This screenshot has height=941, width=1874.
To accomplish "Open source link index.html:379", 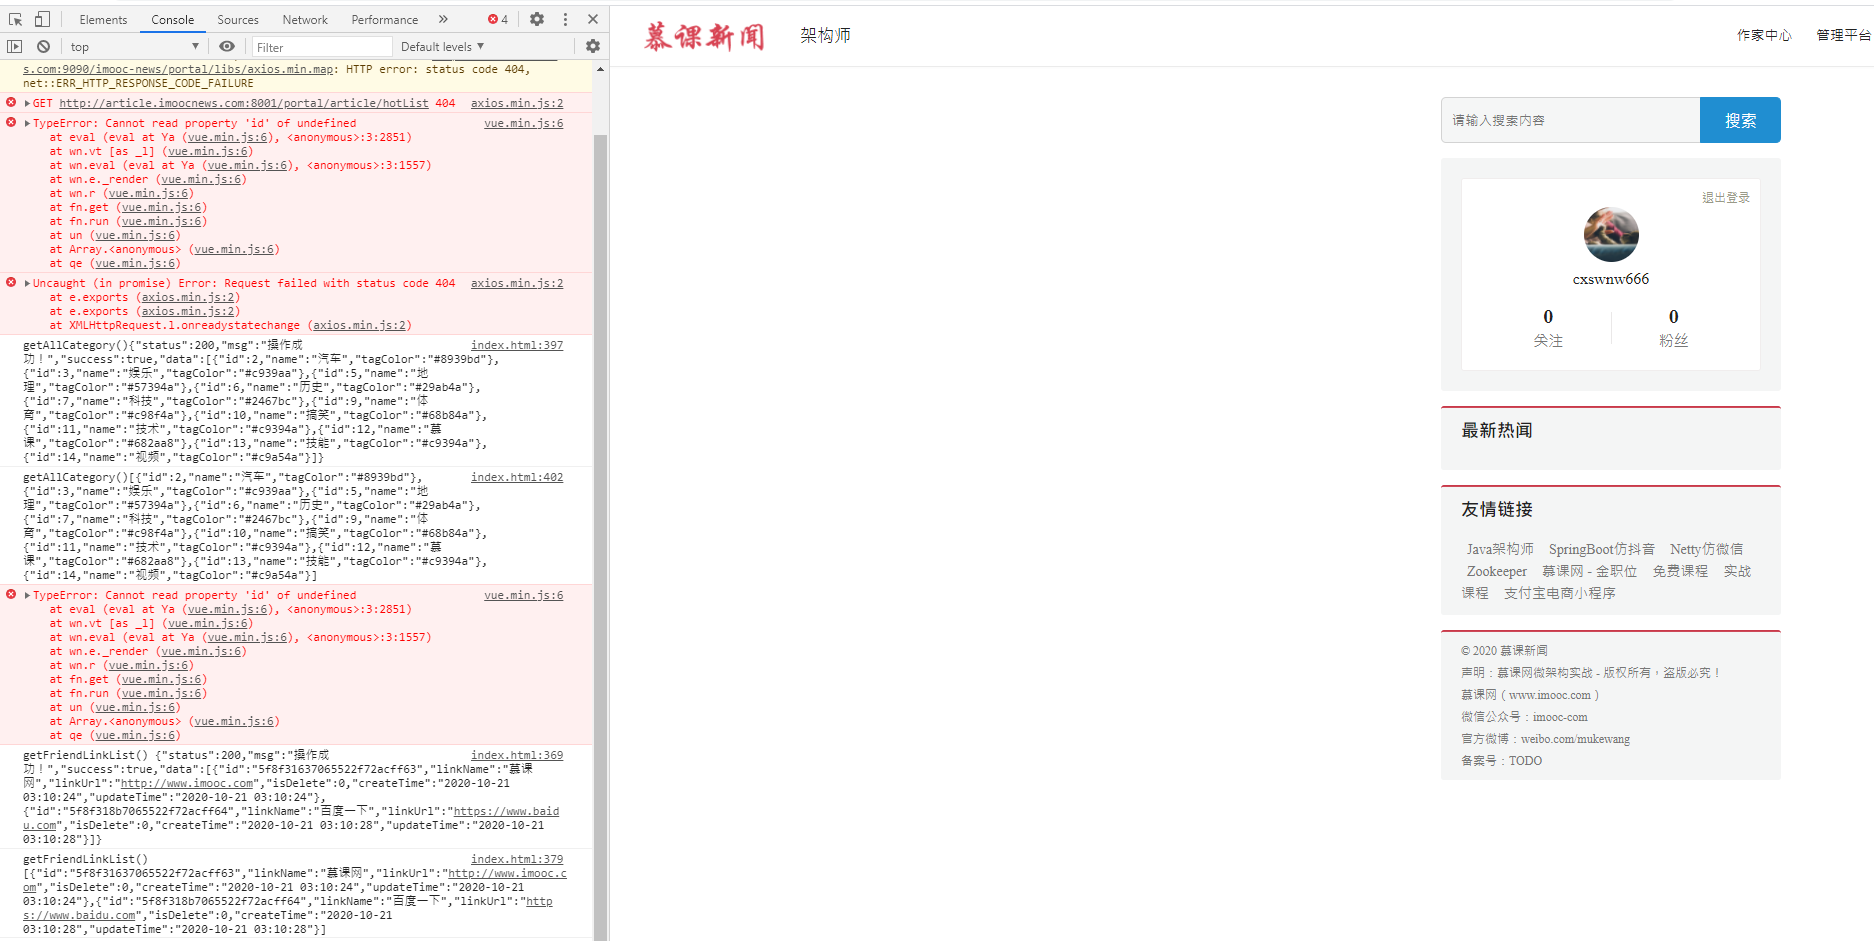I will pyautogui.click(x=517, y=859).
